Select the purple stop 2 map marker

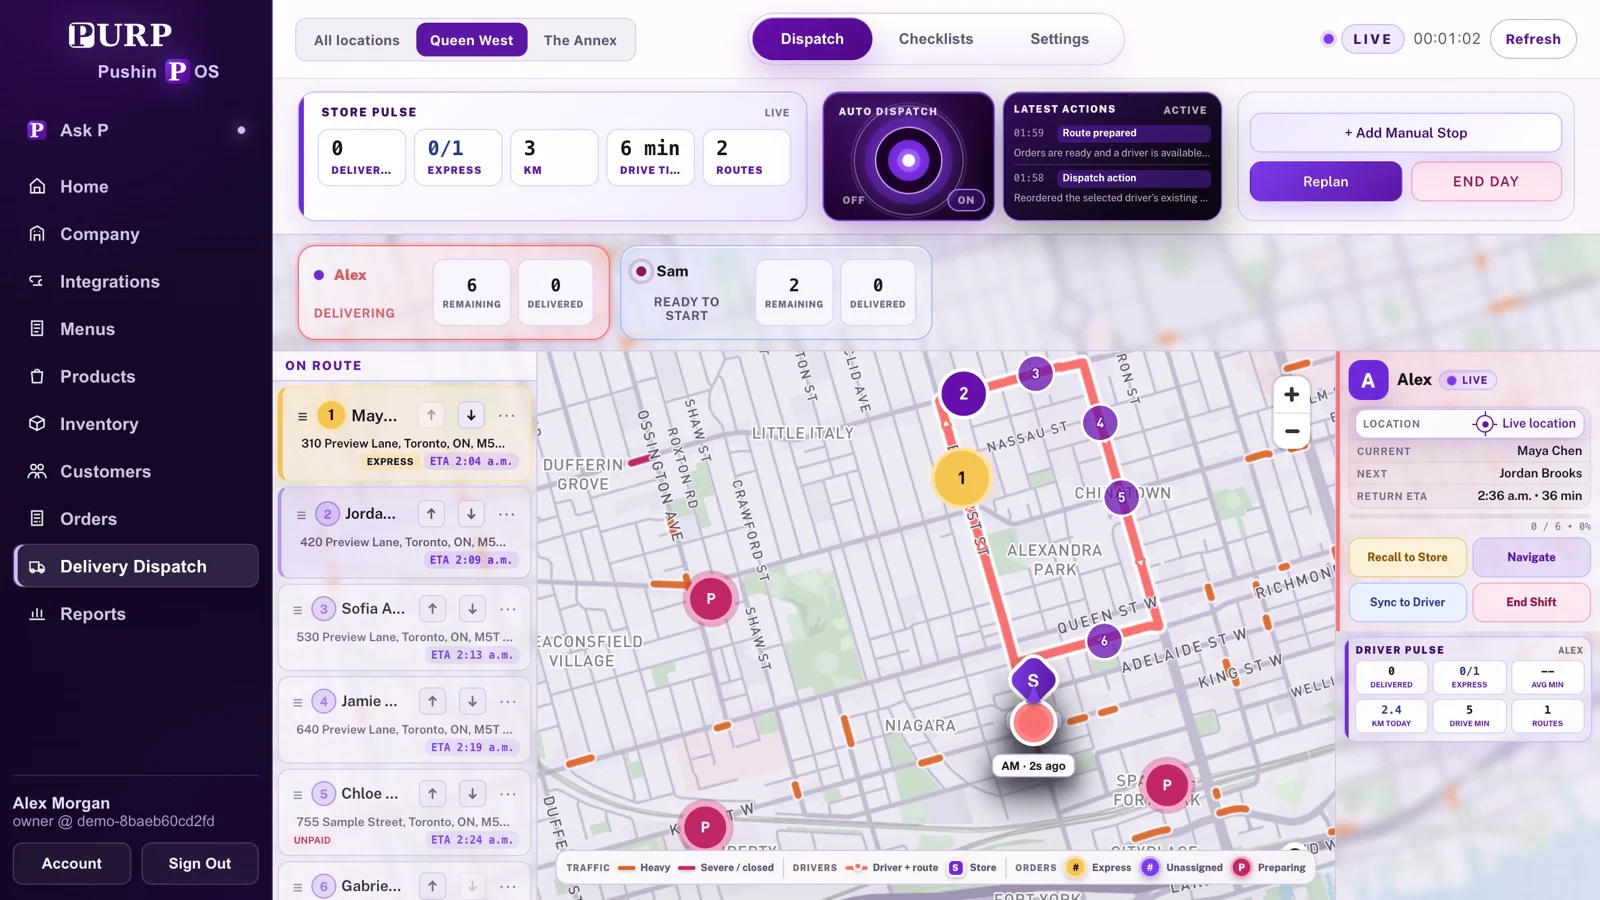pos(964,393)
